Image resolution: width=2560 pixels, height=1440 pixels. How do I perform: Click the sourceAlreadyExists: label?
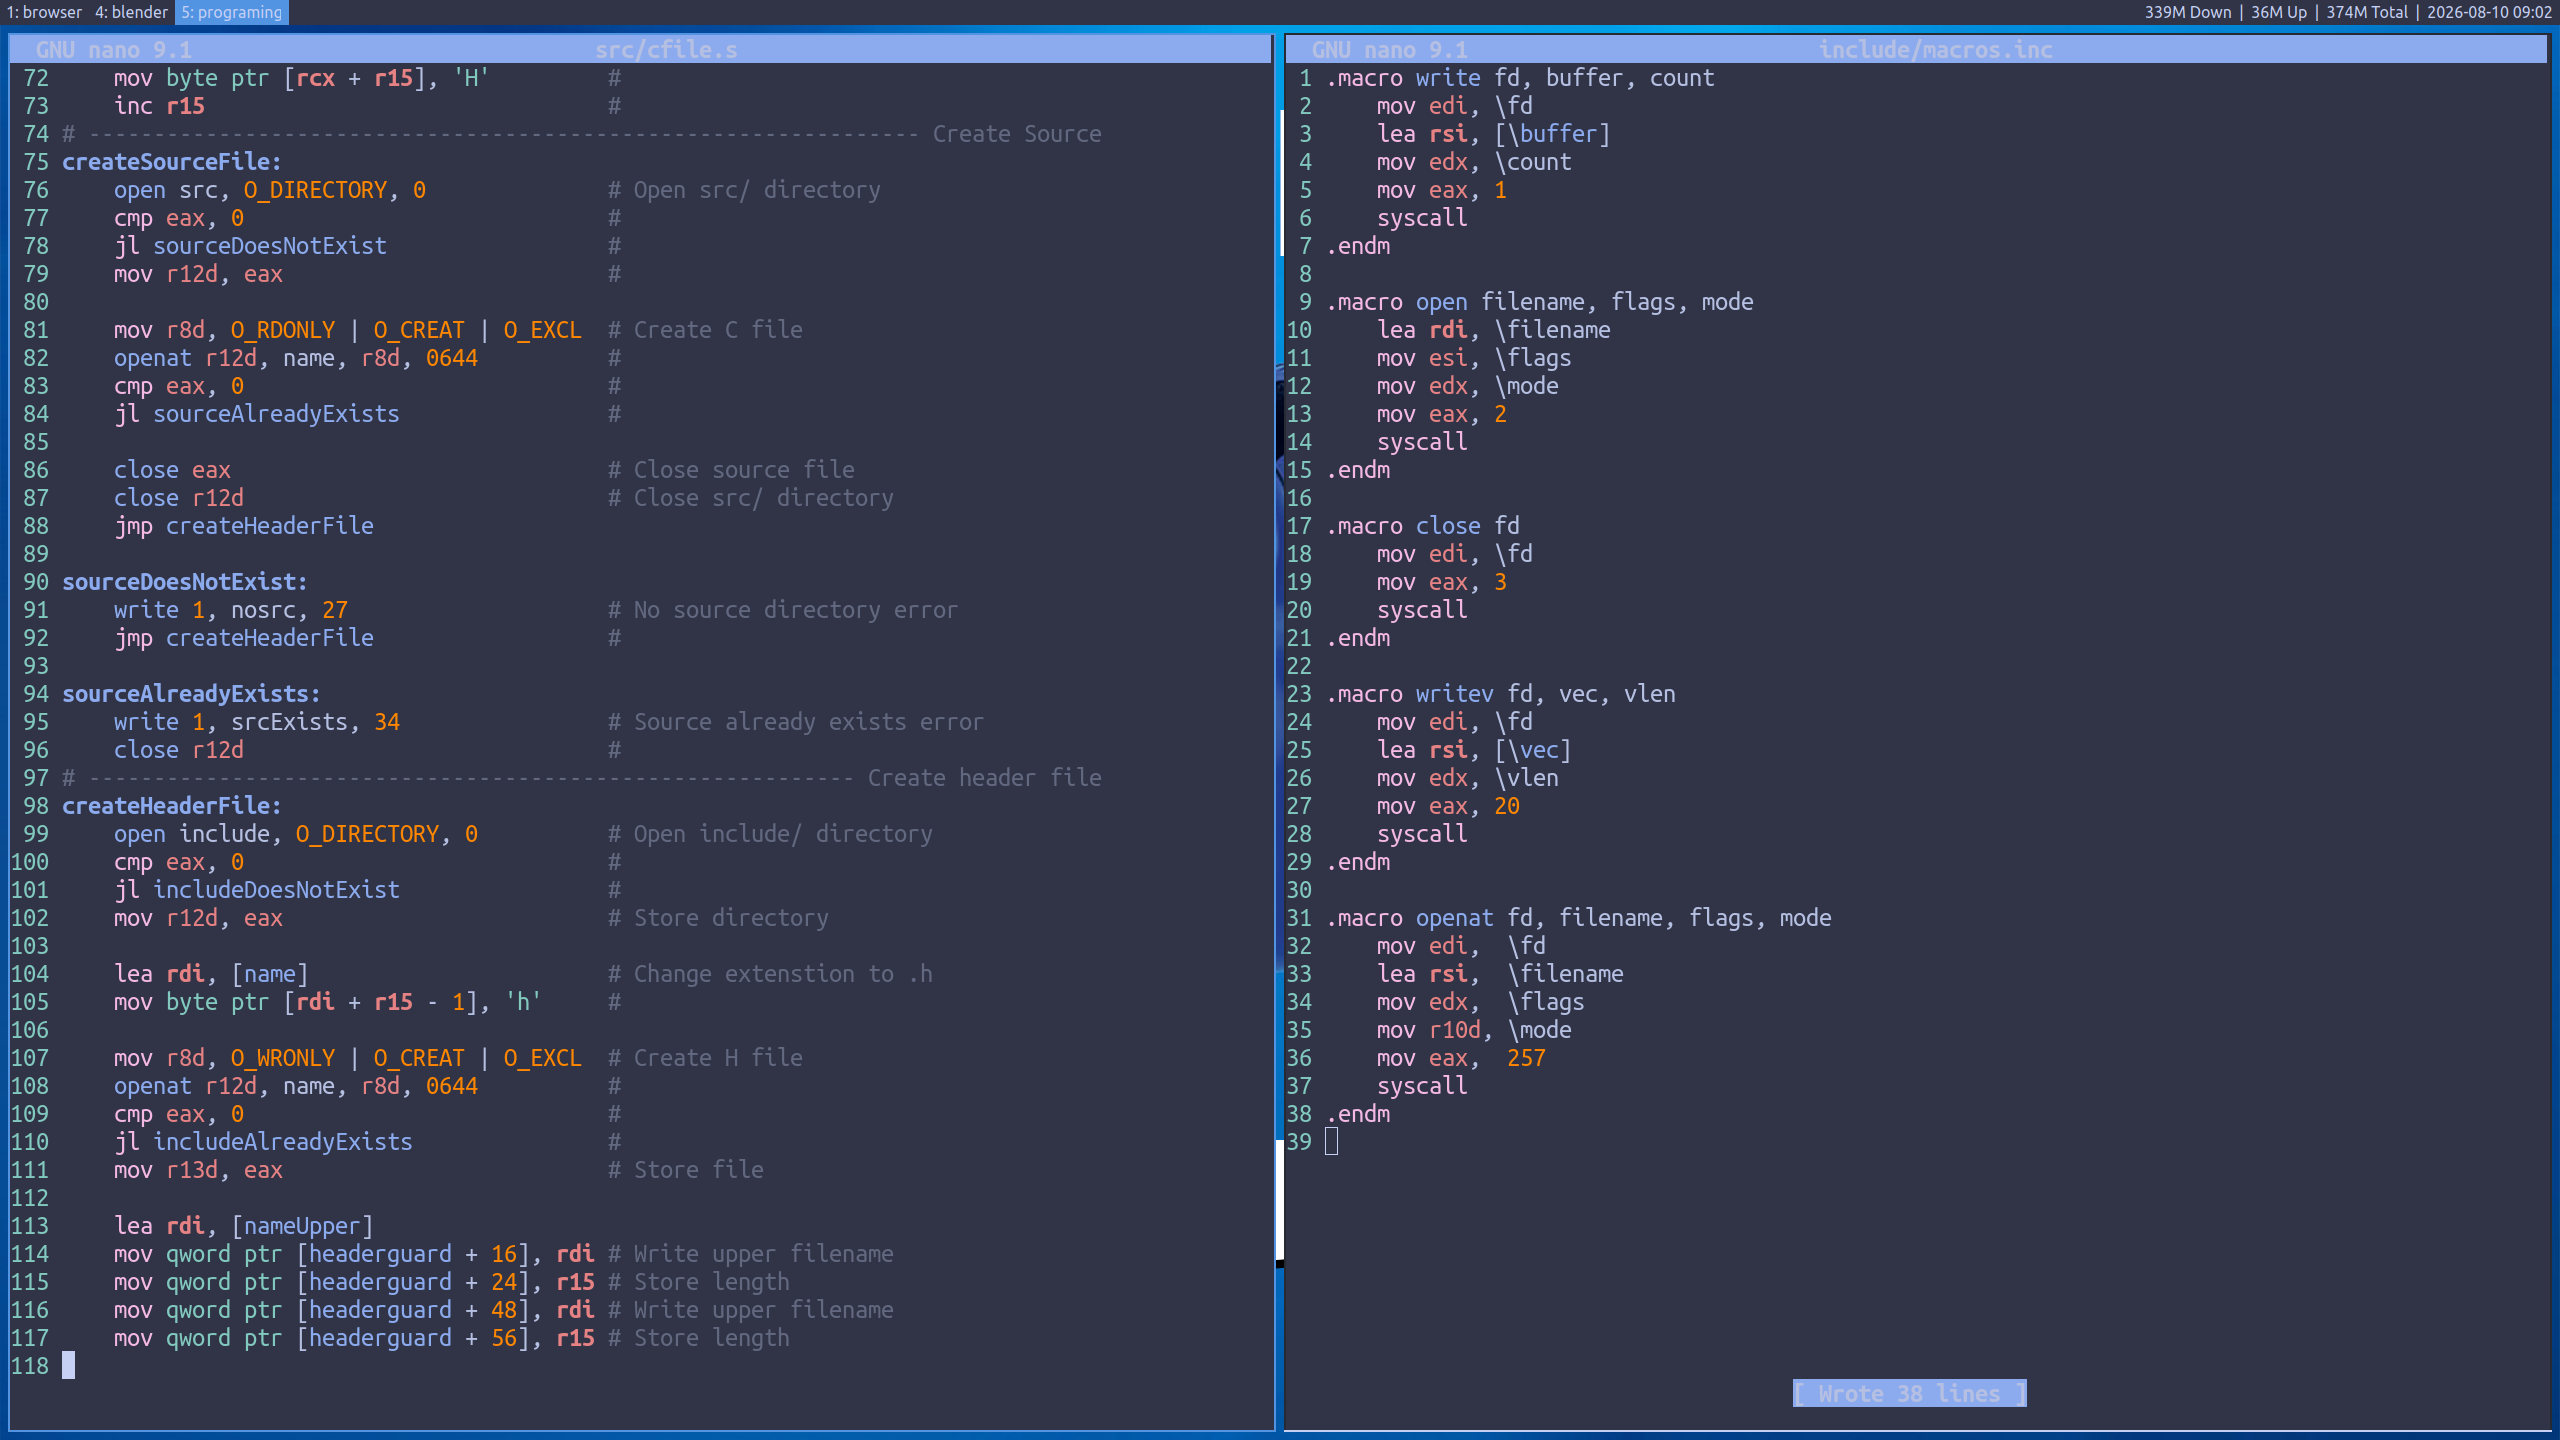click(191, 694)
